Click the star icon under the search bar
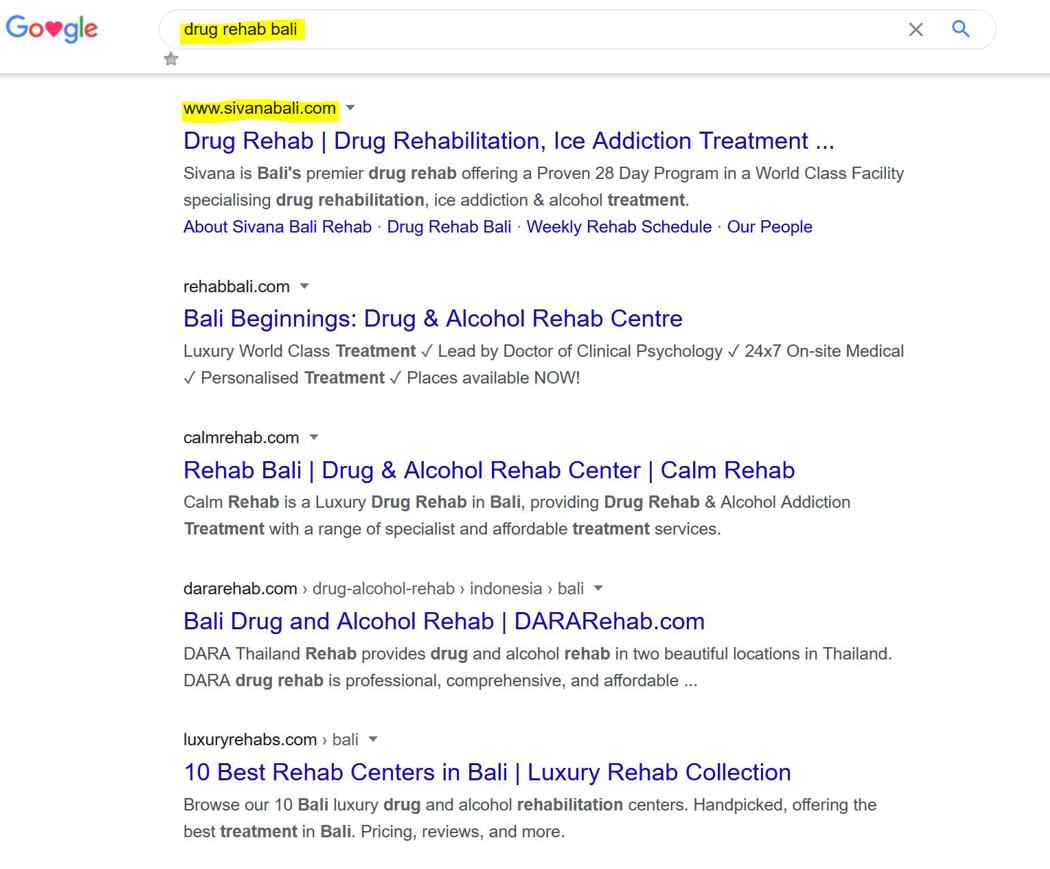The image size is (1050, 869). click(171, 59)
